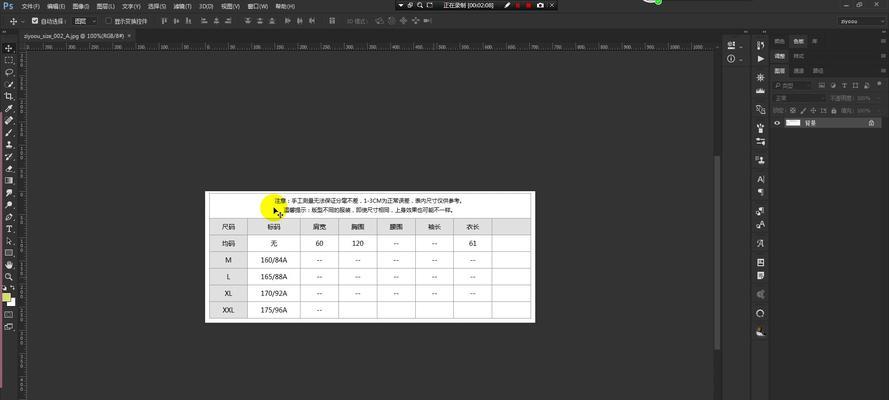Screen dimensions: 889x400
Task: Select the History Brush tool
Action: tap(9, 156)
